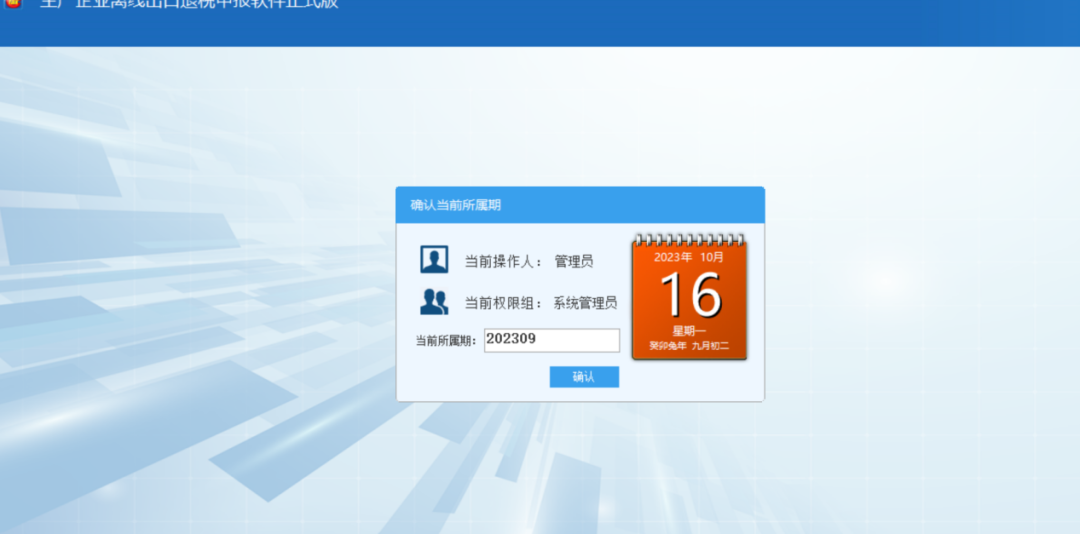Click the 星期一 weekday label on the calendar
The height and width of the screenshot is (534, 1080).
click(x=689, y=331)
